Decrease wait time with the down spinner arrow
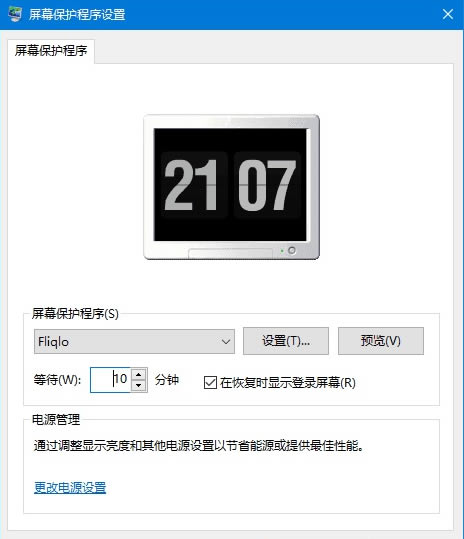The height and width of the screenshot is (539, 464). pos(139,385)
